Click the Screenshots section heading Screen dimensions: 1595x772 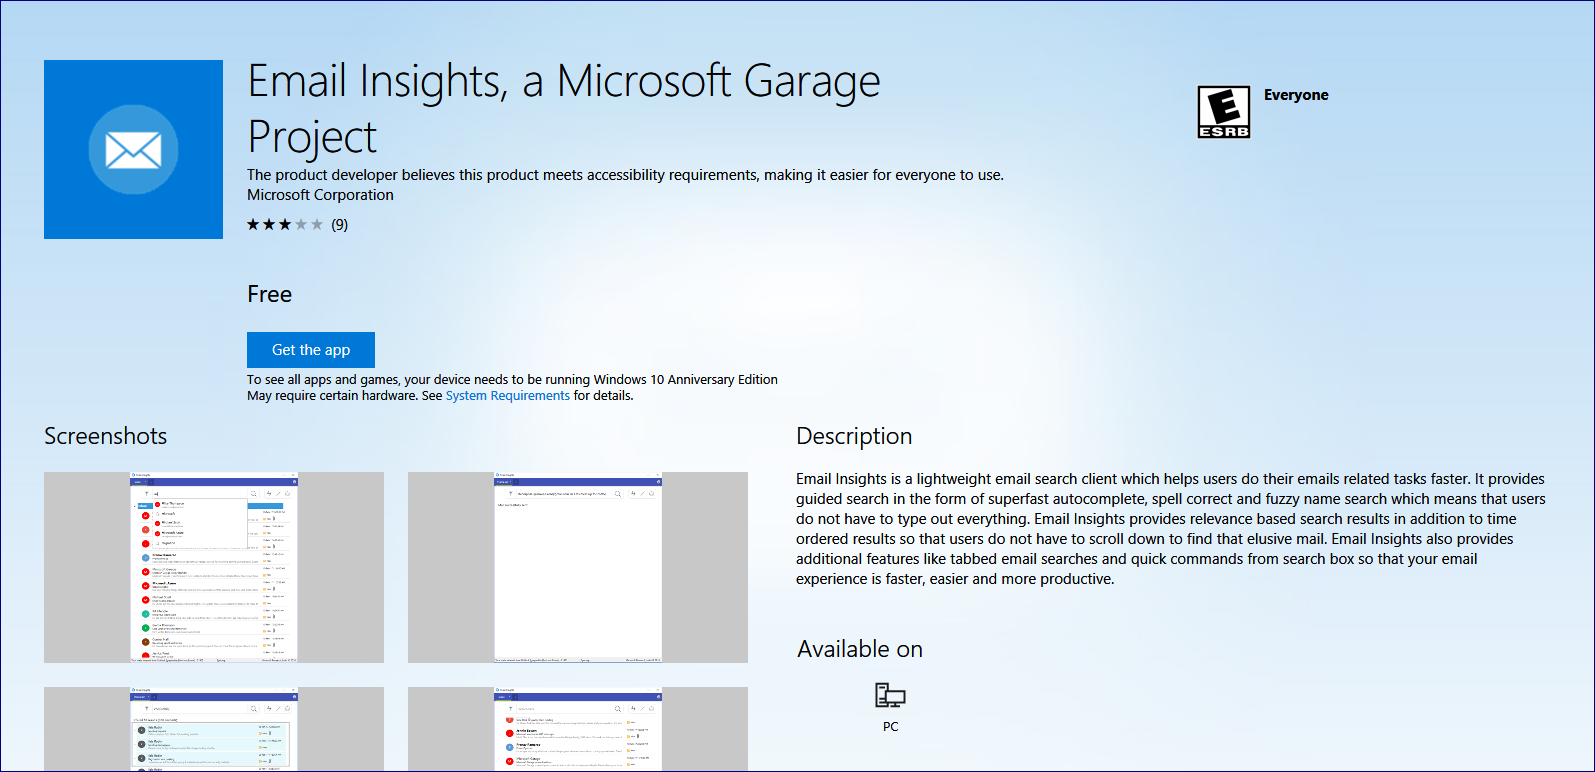tap(105, 436)
